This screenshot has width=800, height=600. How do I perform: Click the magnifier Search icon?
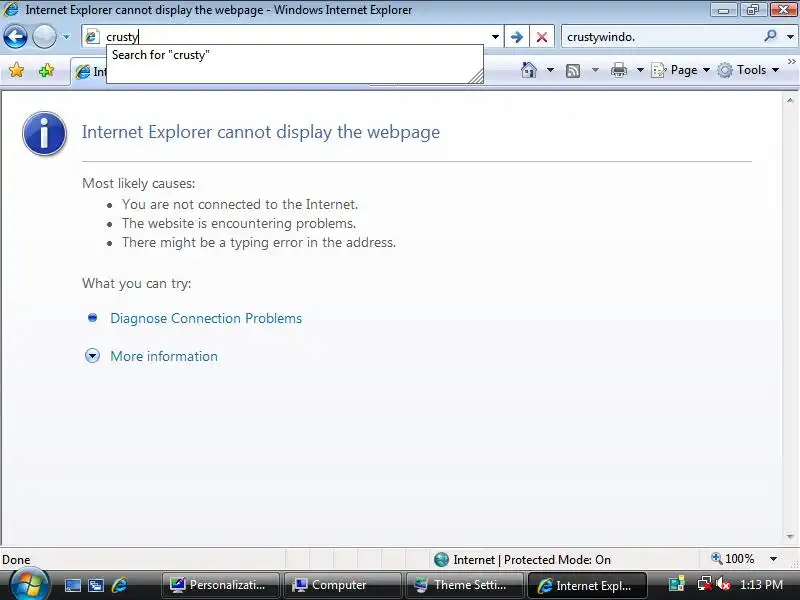pos(770,36)
